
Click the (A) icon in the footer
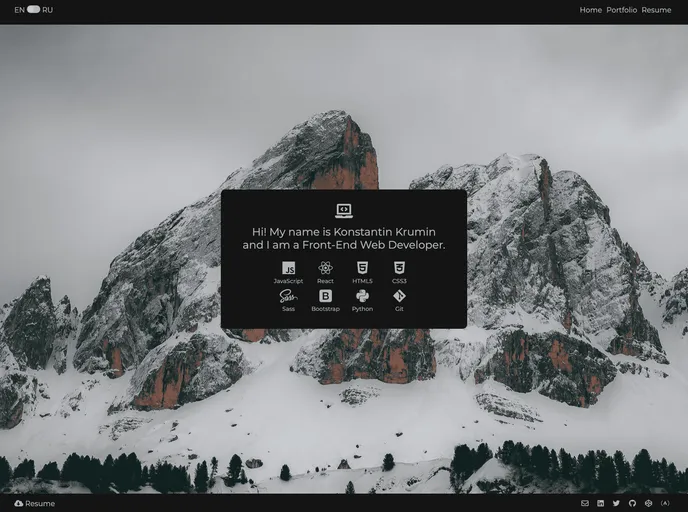point(665,503)
